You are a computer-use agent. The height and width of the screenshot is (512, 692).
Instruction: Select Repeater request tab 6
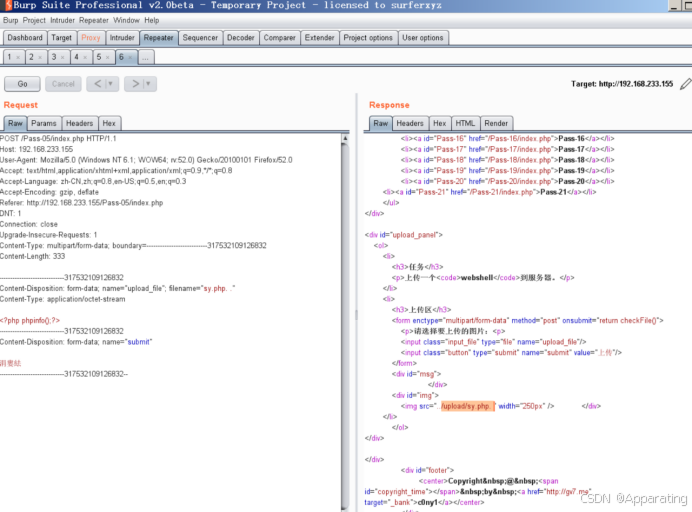(x=121, y=57)
